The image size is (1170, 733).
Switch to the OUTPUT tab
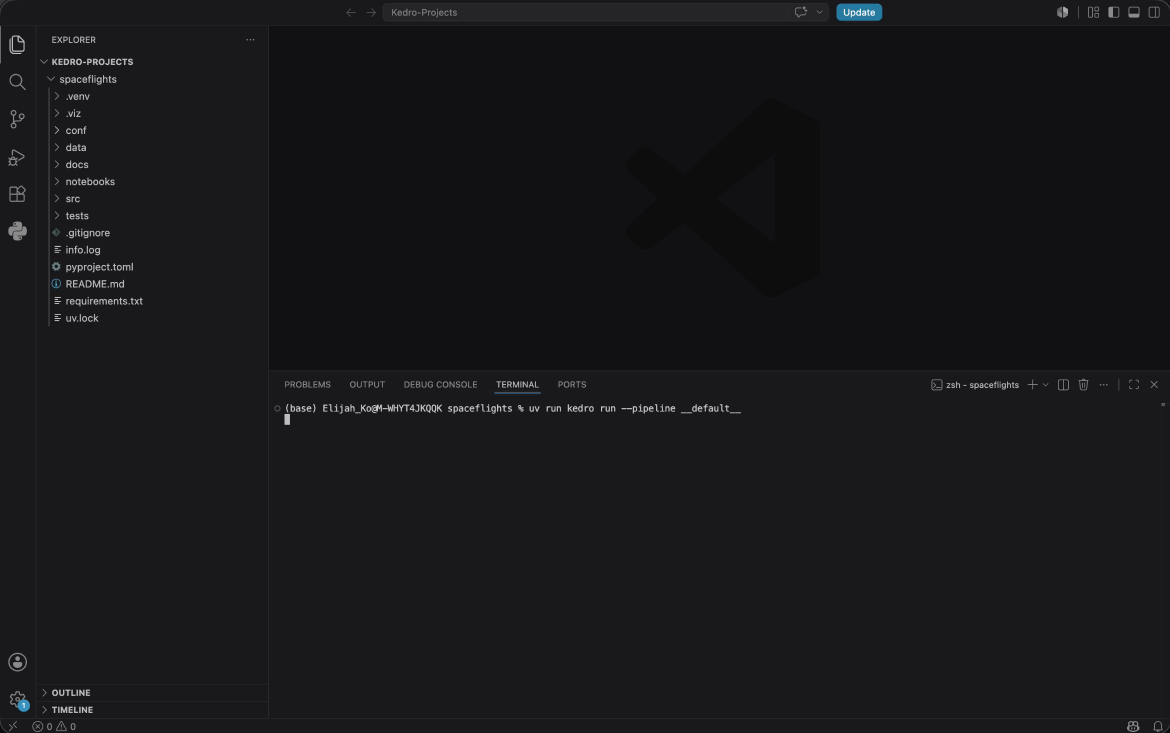367,384
